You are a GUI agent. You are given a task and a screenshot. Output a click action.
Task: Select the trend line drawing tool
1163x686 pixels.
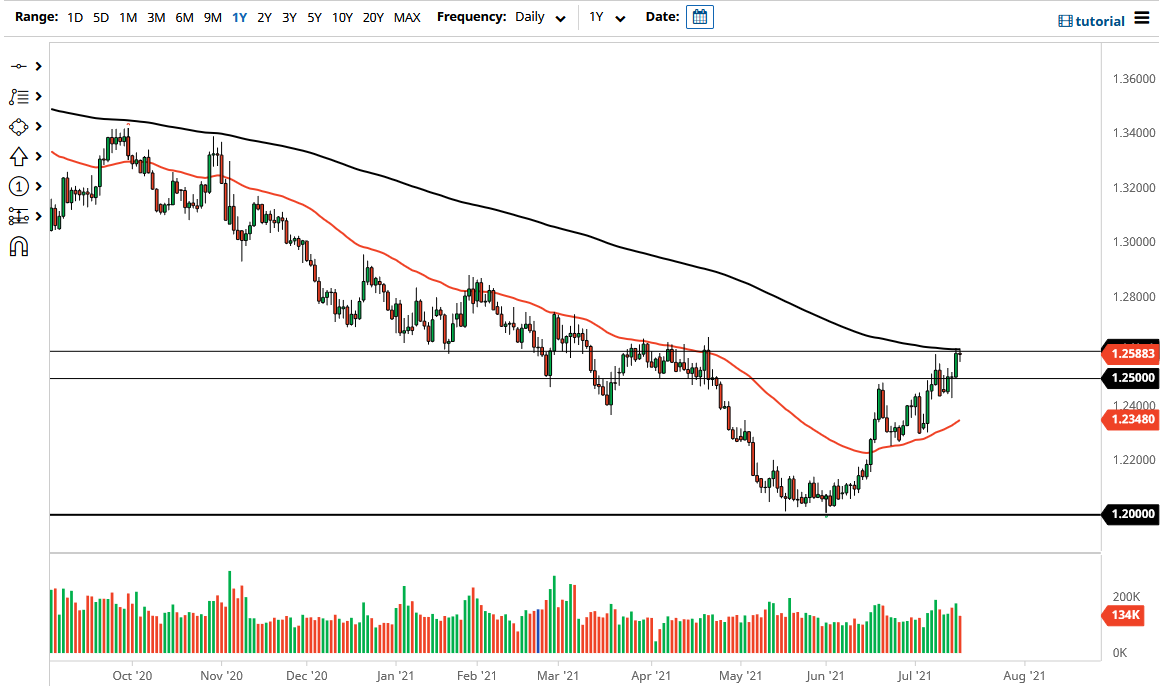pos(17,66)
